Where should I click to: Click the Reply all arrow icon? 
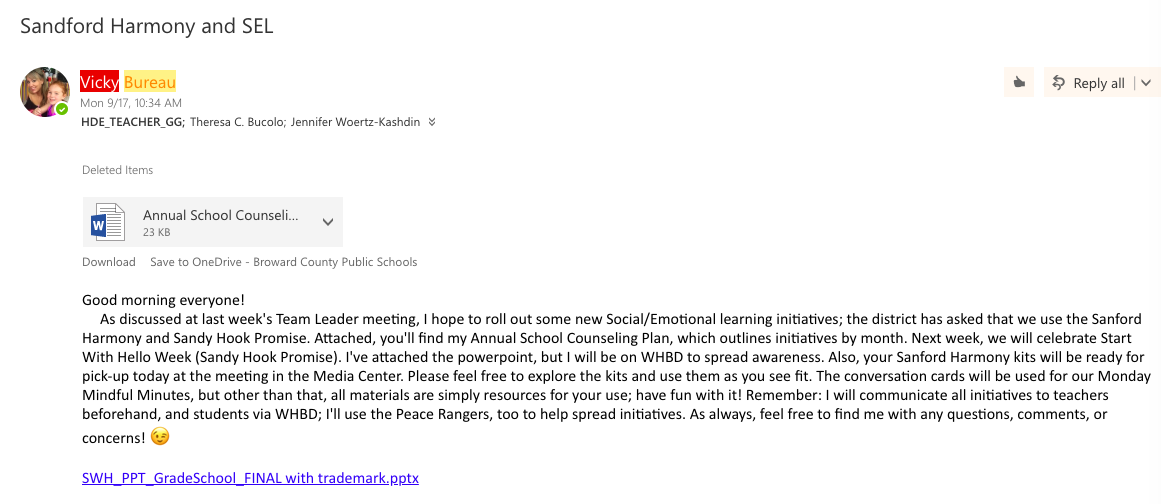coord(1060,83)
